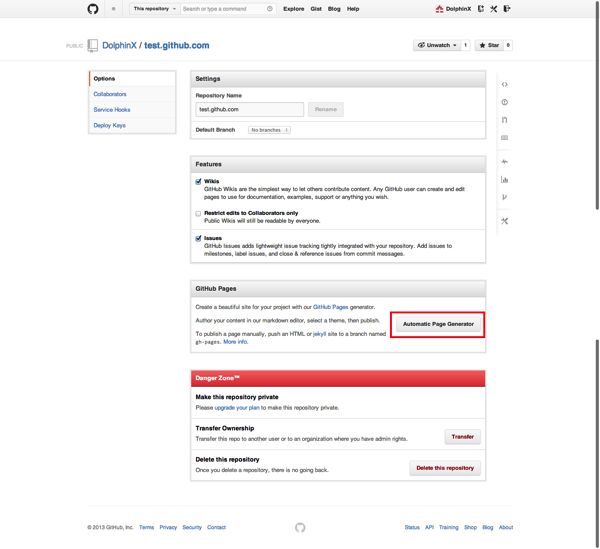Open the Collaborators settings tab
The height and width of the screenshot is (549, 600).
[132, 94]
